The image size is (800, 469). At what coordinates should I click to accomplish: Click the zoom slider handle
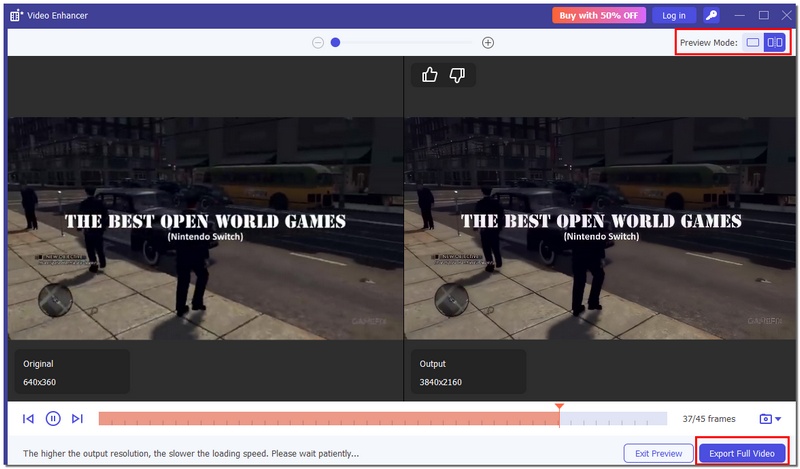point(335,42)
